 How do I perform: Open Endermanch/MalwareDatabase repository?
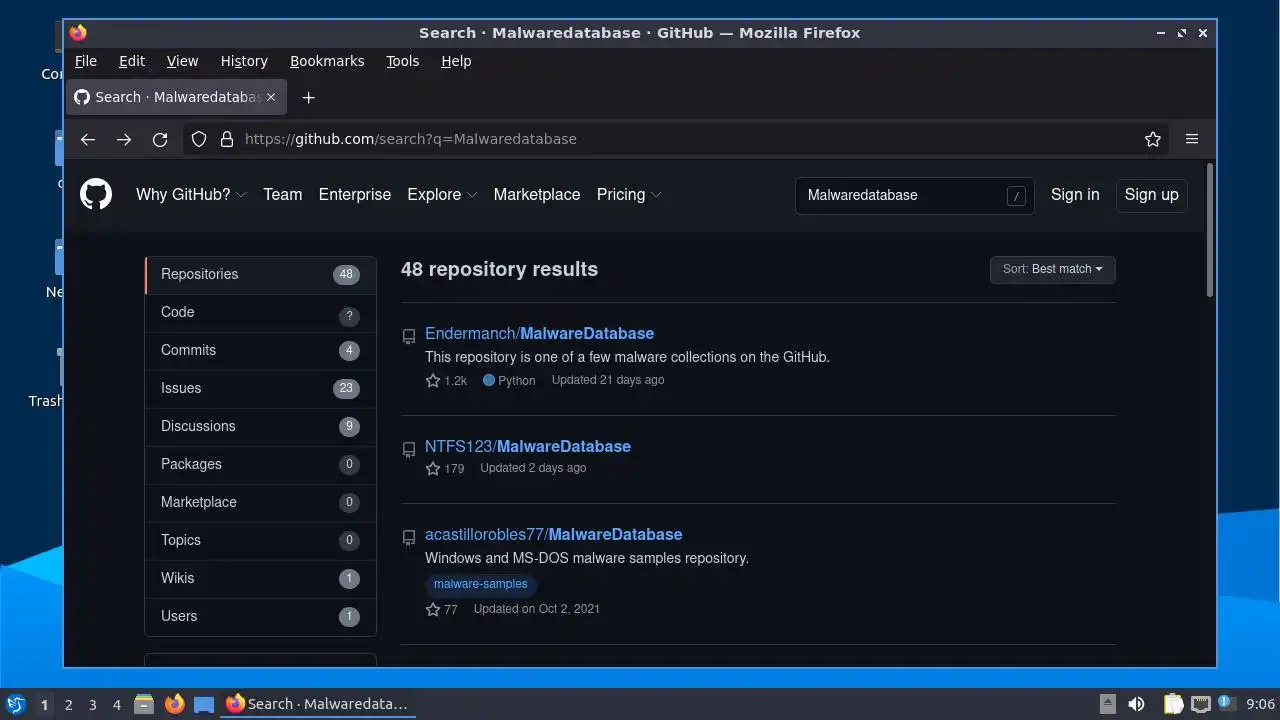point(539,334)
